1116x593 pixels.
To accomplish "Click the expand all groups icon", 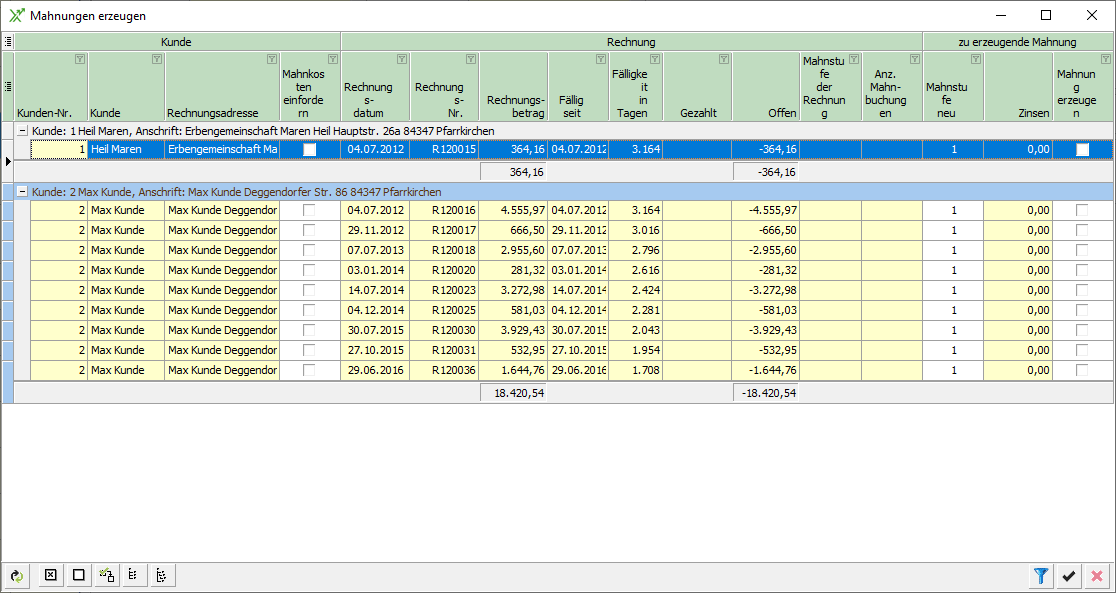I will click(162, 575).
